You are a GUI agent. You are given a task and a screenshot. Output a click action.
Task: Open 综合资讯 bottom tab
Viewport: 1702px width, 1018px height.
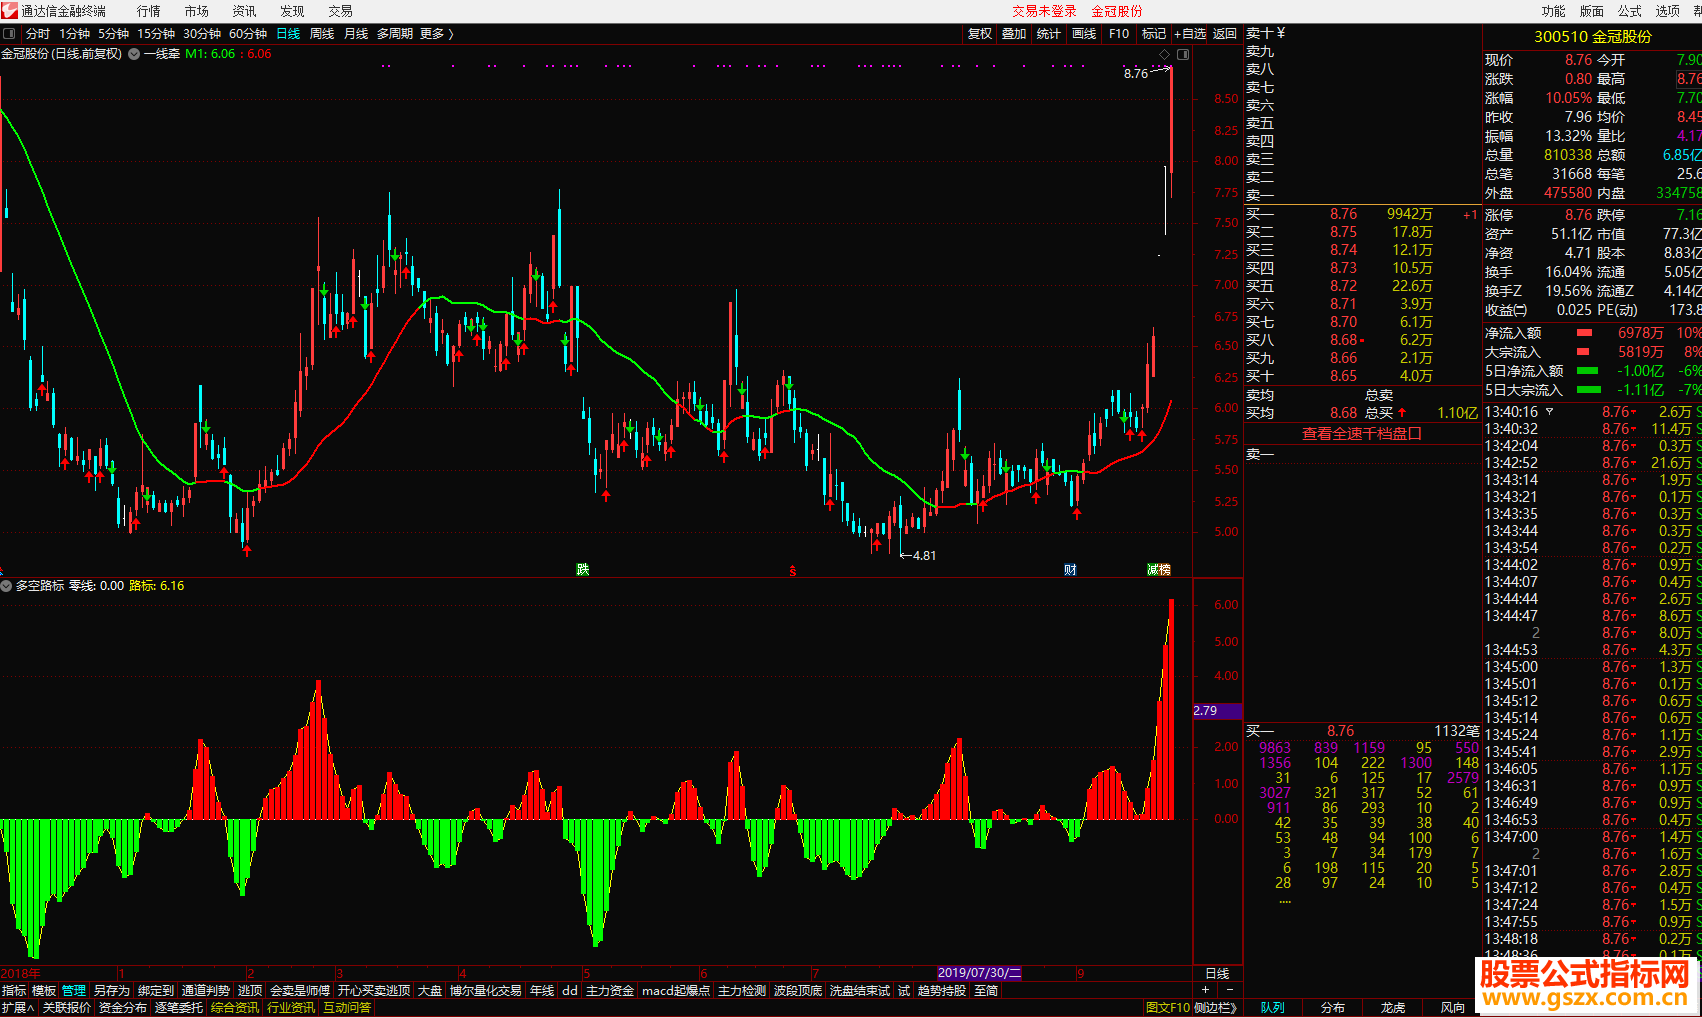235,1008
